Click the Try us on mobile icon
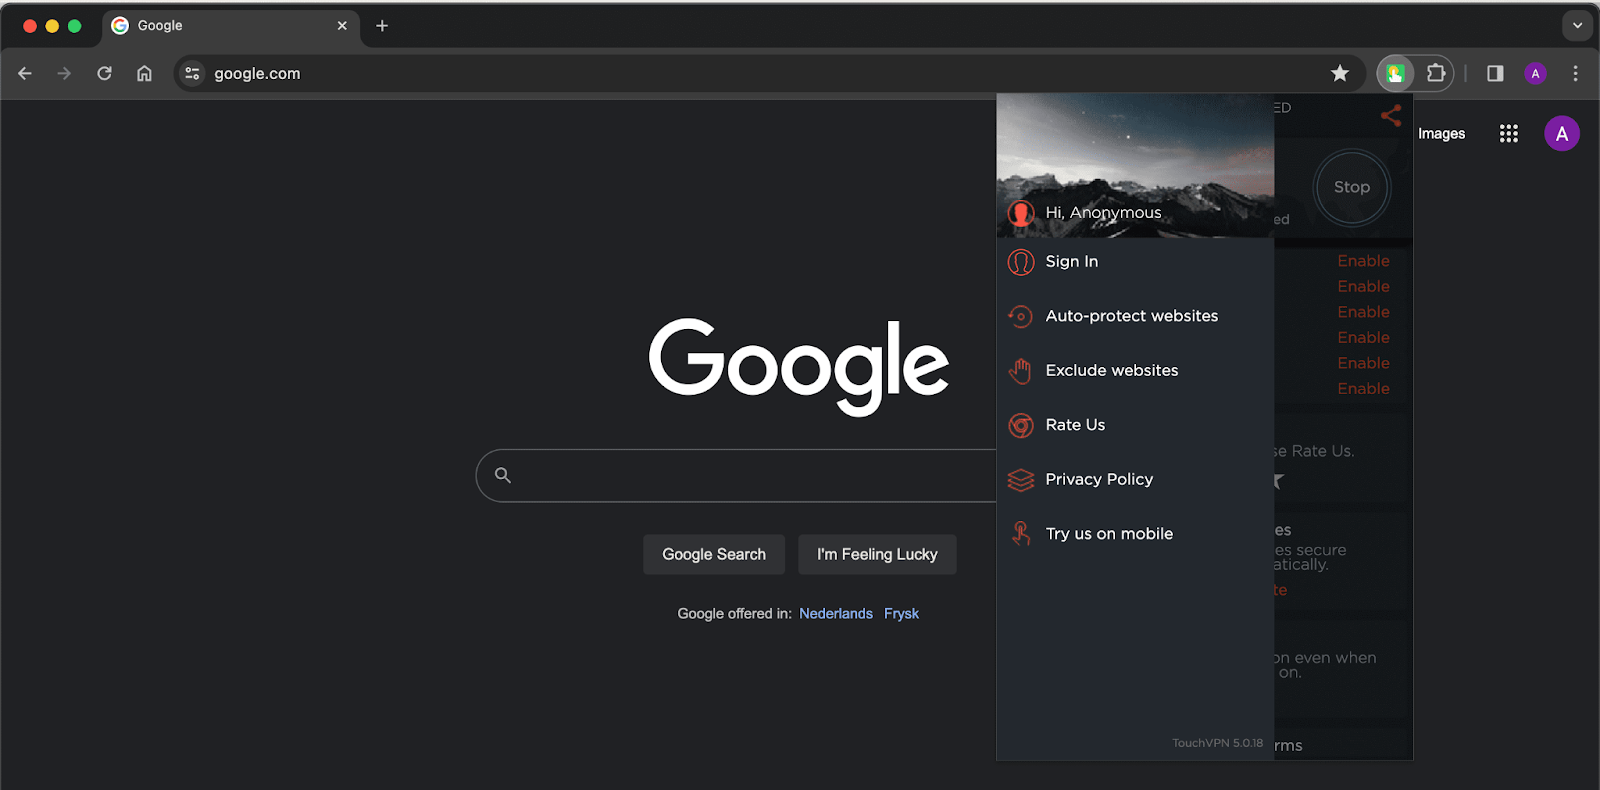This screenshot has width=1600, height=790. (1021, 534)
